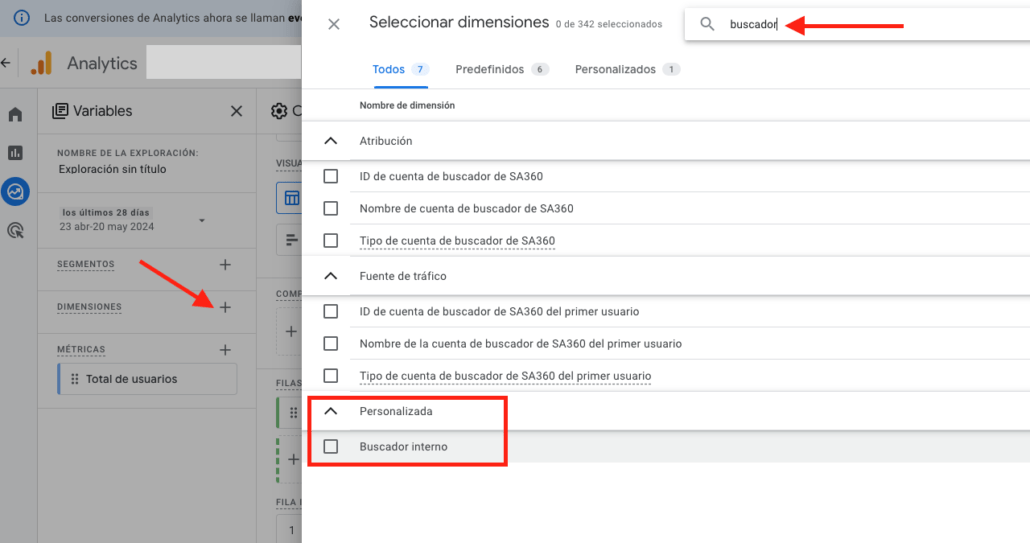Switch to the Personalizados tab

pos(627,69)
